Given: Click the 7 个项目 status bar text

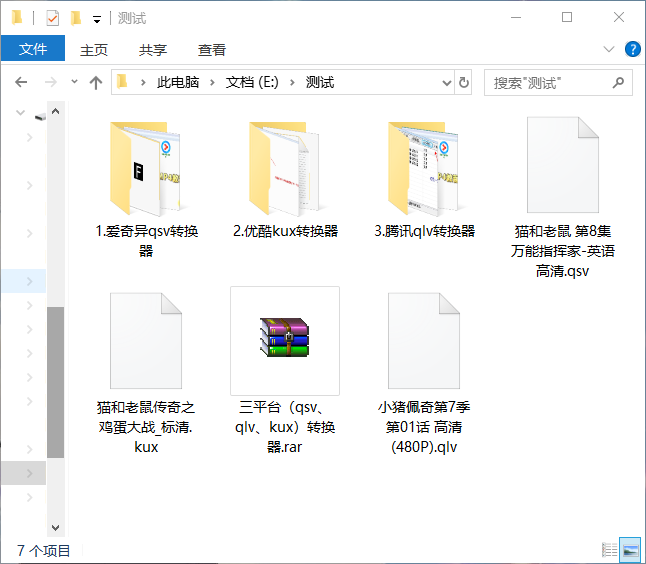Looking at the screenshot, I should coord(44,551).
